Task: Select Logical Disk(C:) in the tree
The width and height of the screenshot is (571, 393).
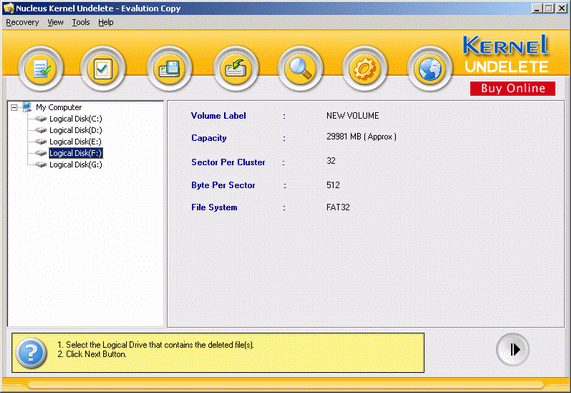Action: click(x=76, y=119)
